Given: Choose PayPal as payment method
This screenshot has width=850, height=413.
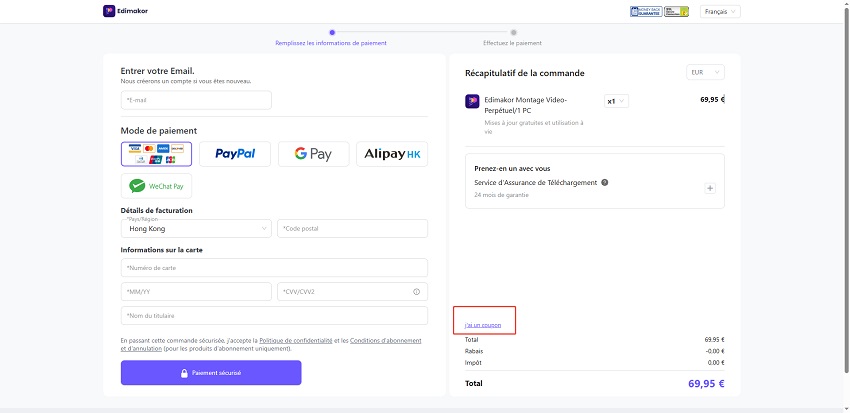Looking at the screenshot, I should tap(235, 154).
